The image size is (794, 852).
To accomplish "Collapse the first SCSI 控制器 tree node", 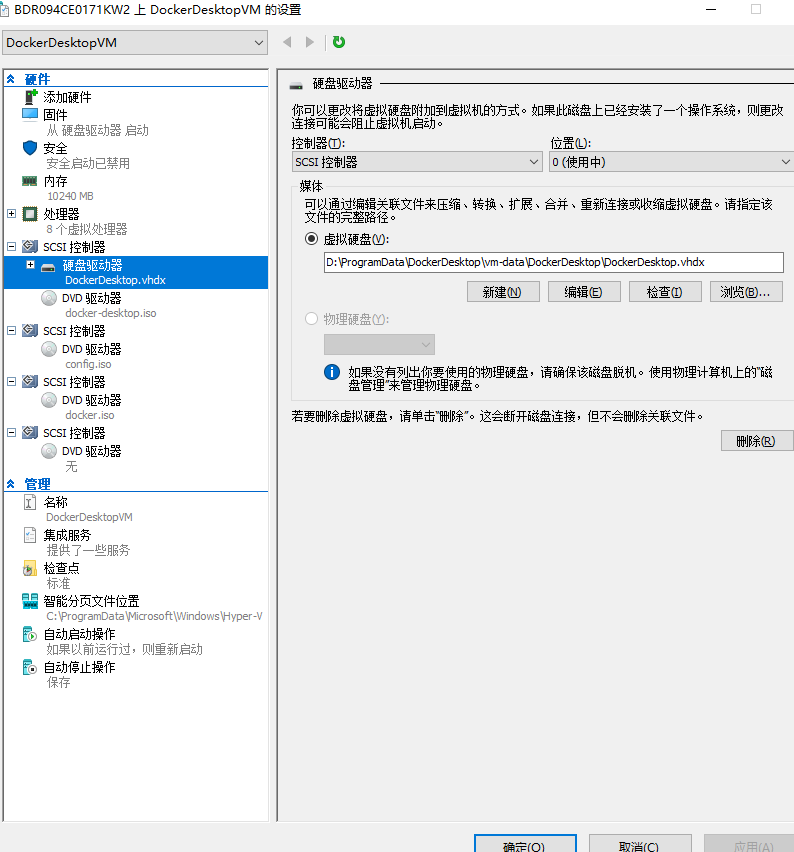I will click(11, 246).
